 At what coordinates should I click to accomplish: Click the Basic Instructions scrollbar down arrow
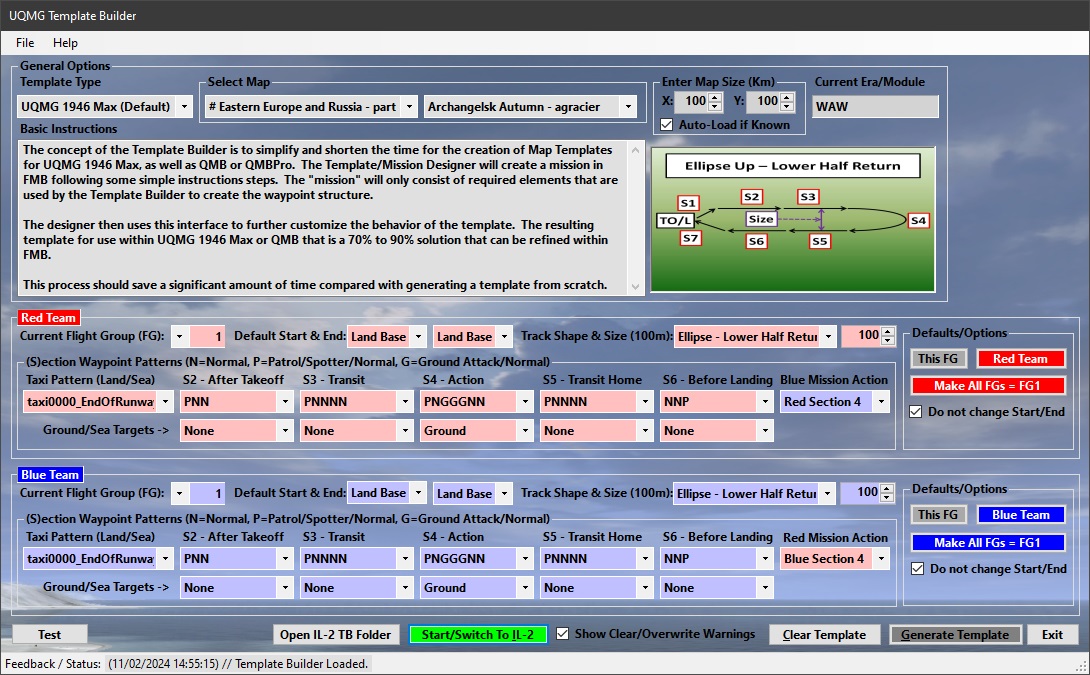coord(635,286)
